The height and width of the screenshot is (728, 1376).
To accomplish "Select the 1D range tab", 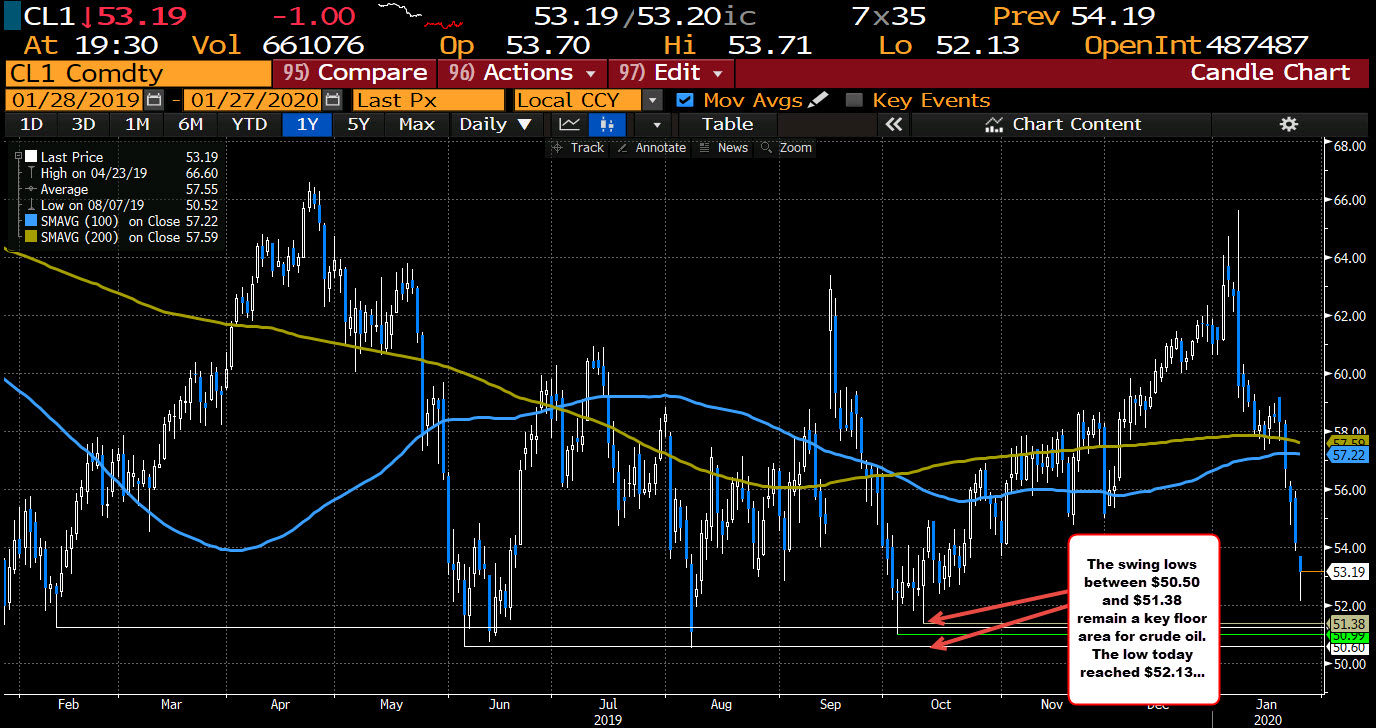I will click(x=32, y=124).
